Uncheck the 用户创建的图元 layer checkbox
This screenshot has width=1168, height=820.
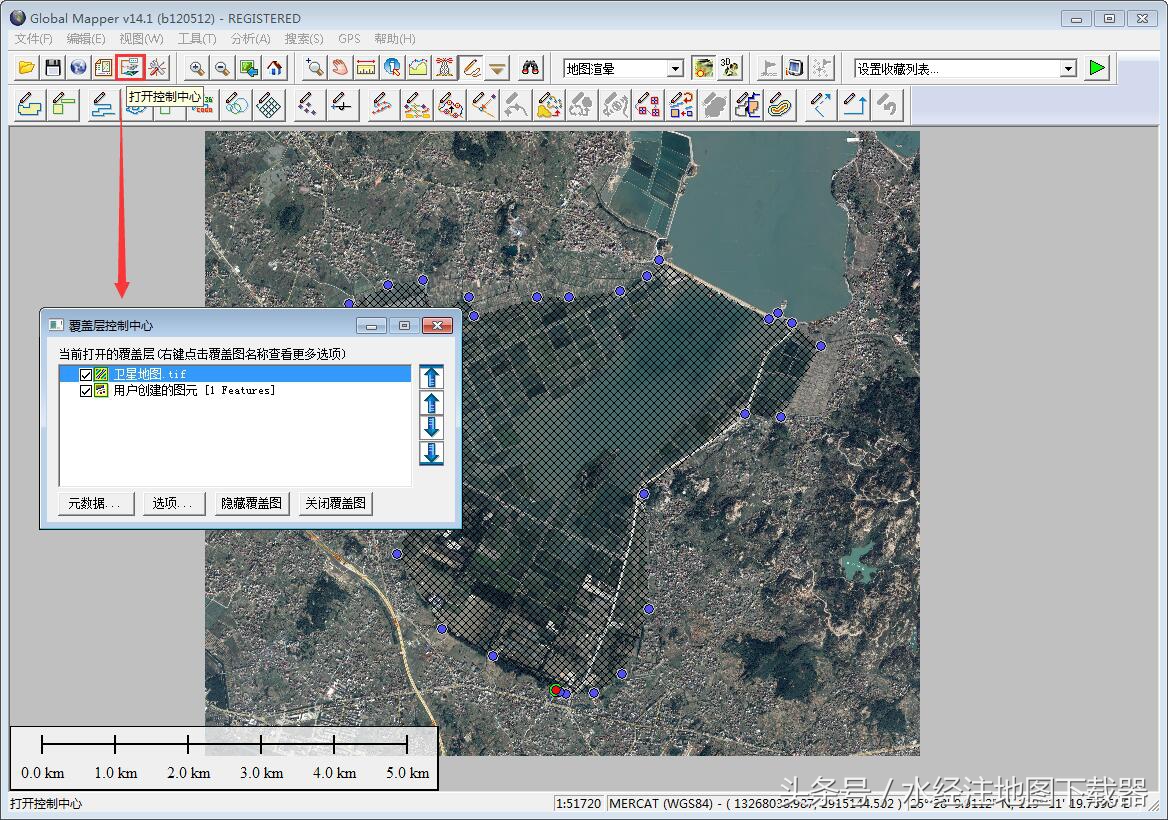click(x=86, y=391)
